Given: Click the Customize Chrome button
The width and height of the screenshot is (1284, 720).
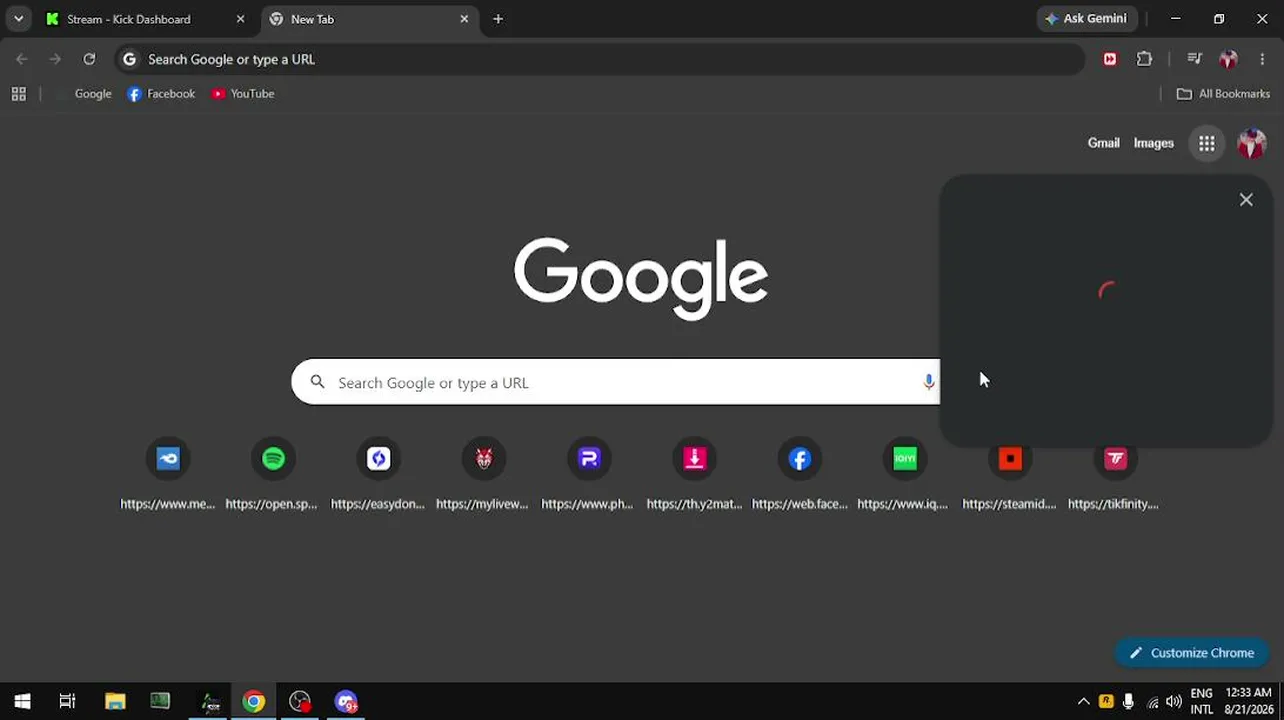Looking at the screenshot, I should click(x=1192, y=653).
